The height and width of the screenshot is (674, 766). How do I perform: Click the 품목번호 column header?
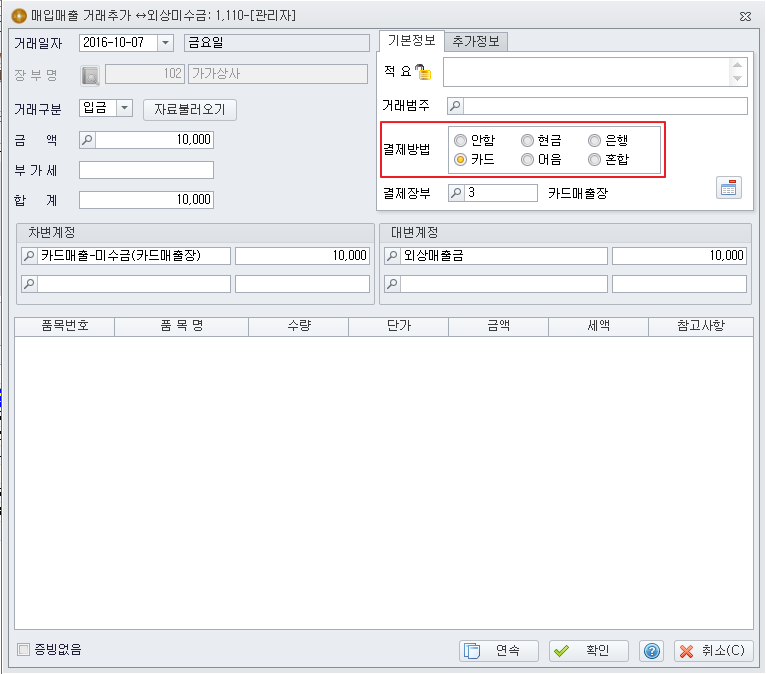pos(64,326)
